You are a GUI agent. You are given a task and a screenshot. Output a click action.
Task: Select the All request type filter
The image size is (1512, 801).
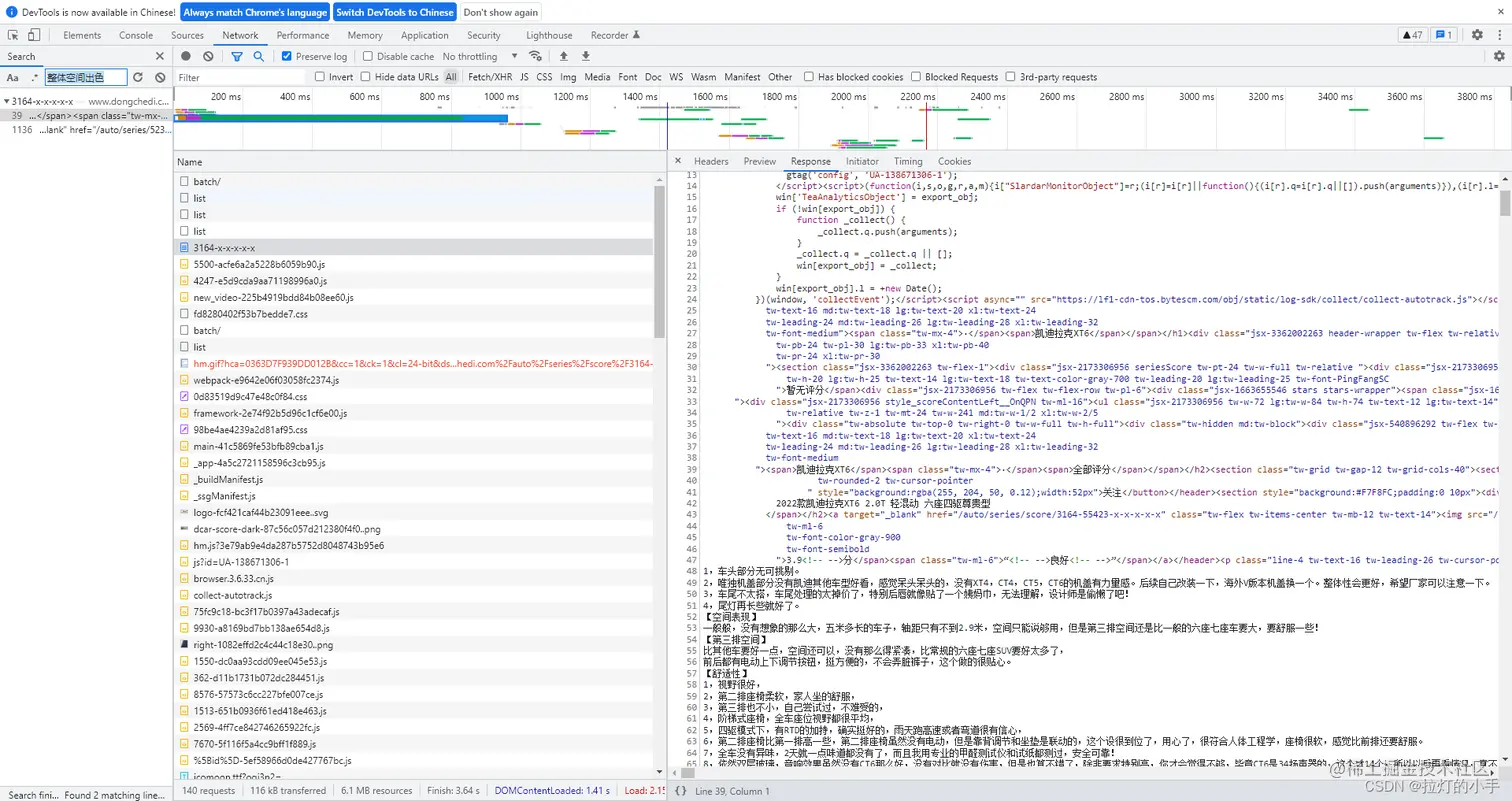pos(451,77)
